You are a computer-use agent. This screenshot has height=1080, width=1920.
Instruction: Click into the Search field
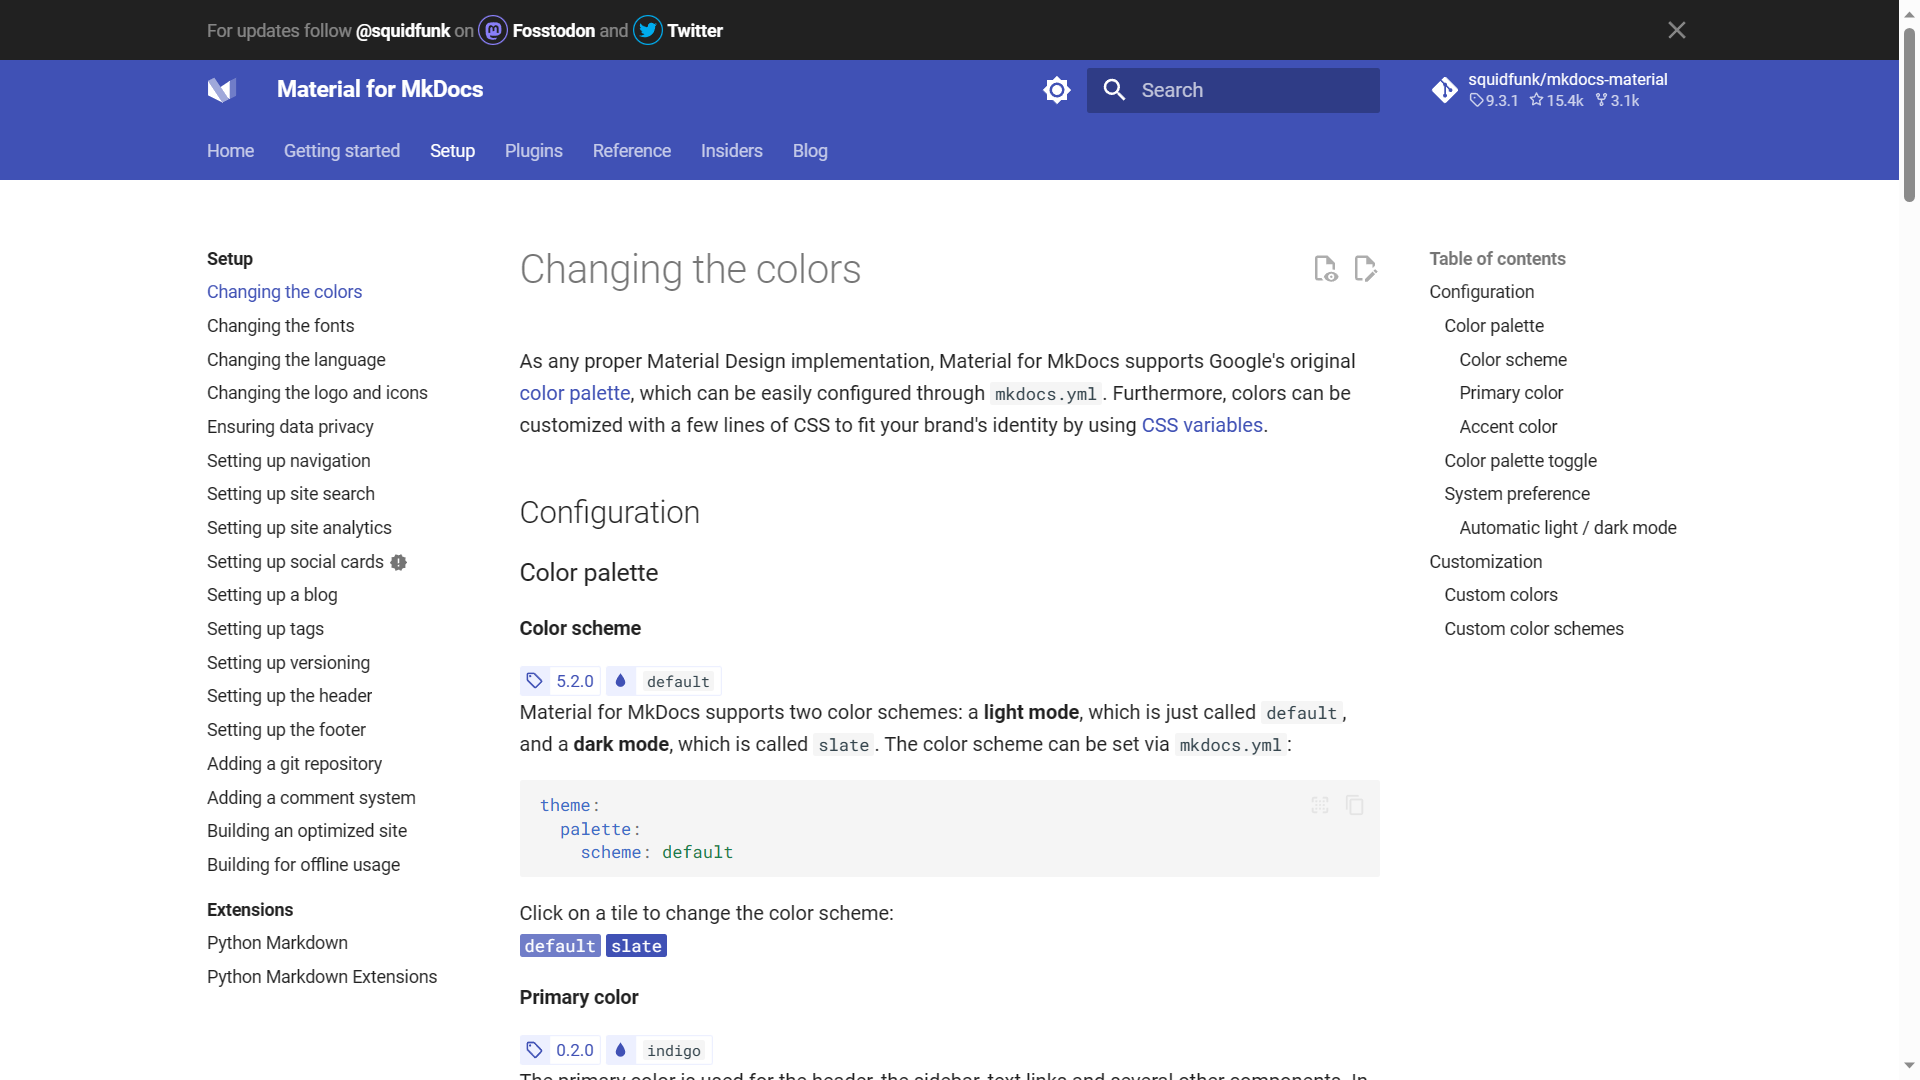click(x=1250, y=90)
